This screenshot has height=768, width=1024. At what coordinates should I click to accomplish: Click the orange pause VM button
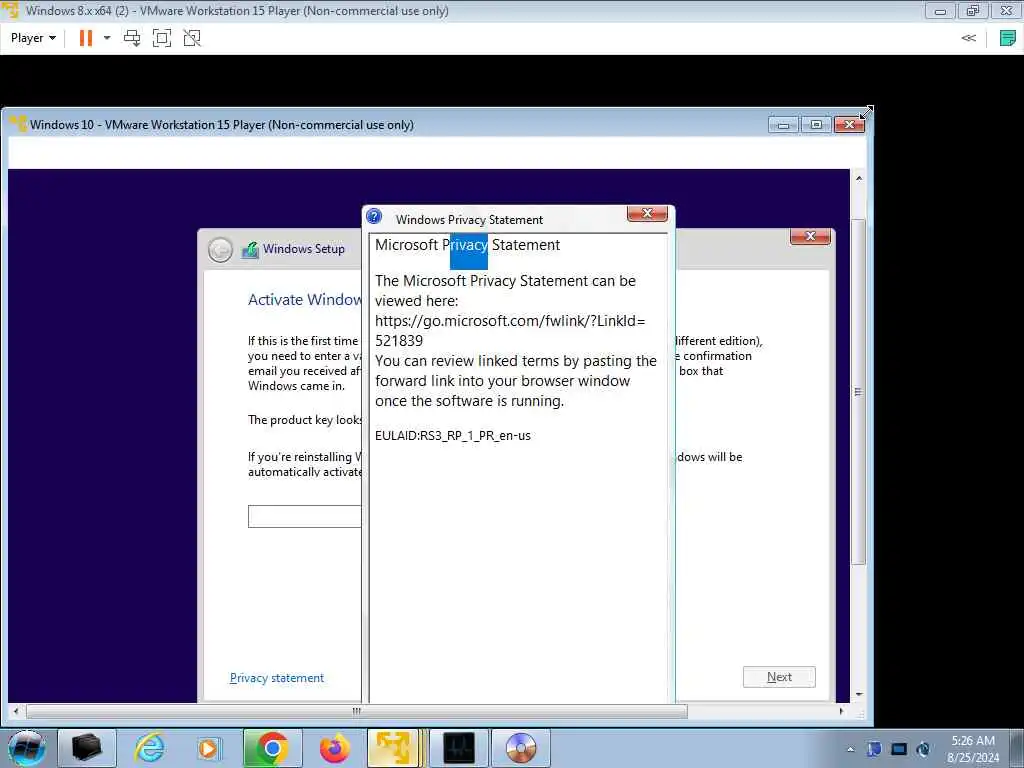(x=86, y=38)
